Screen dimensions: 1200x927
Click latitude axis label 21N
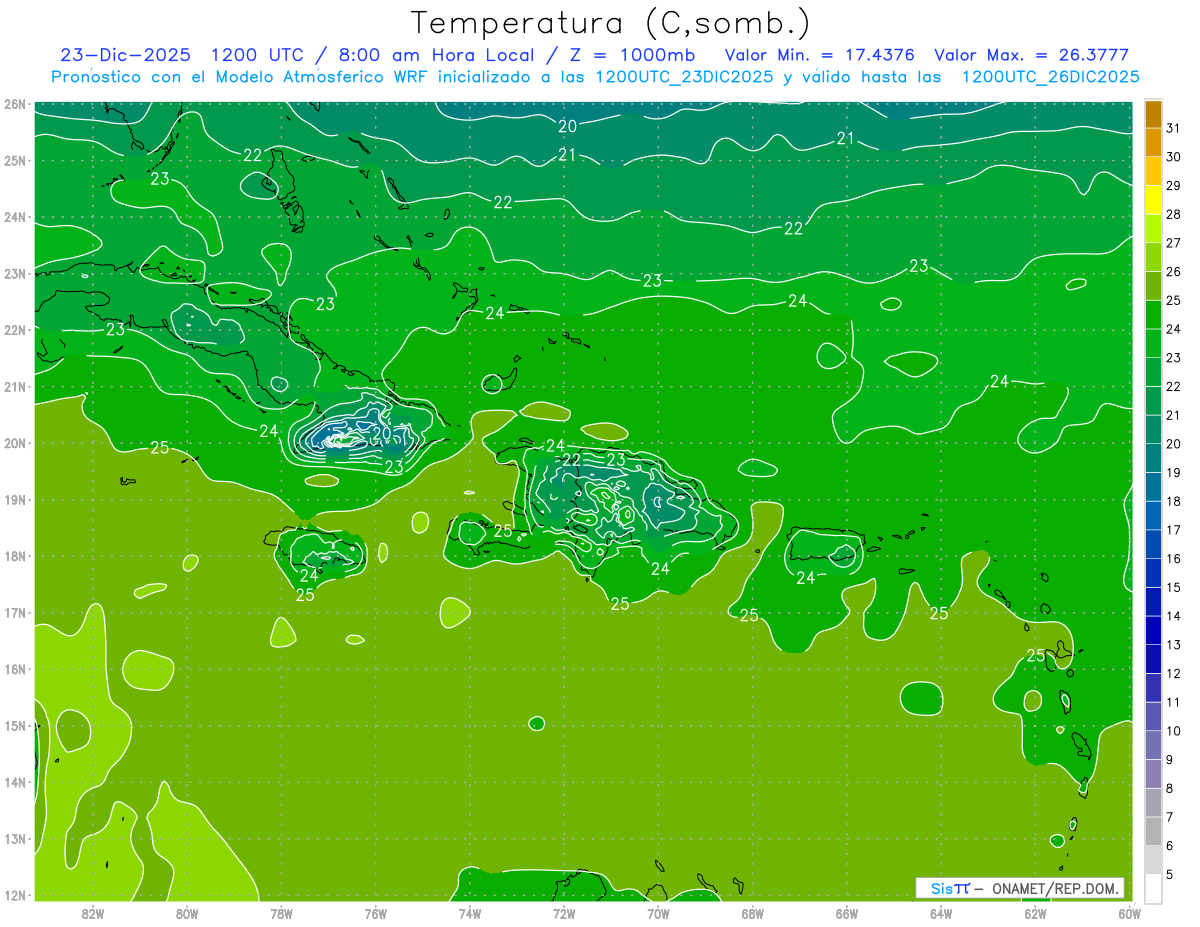coord(14,386)
